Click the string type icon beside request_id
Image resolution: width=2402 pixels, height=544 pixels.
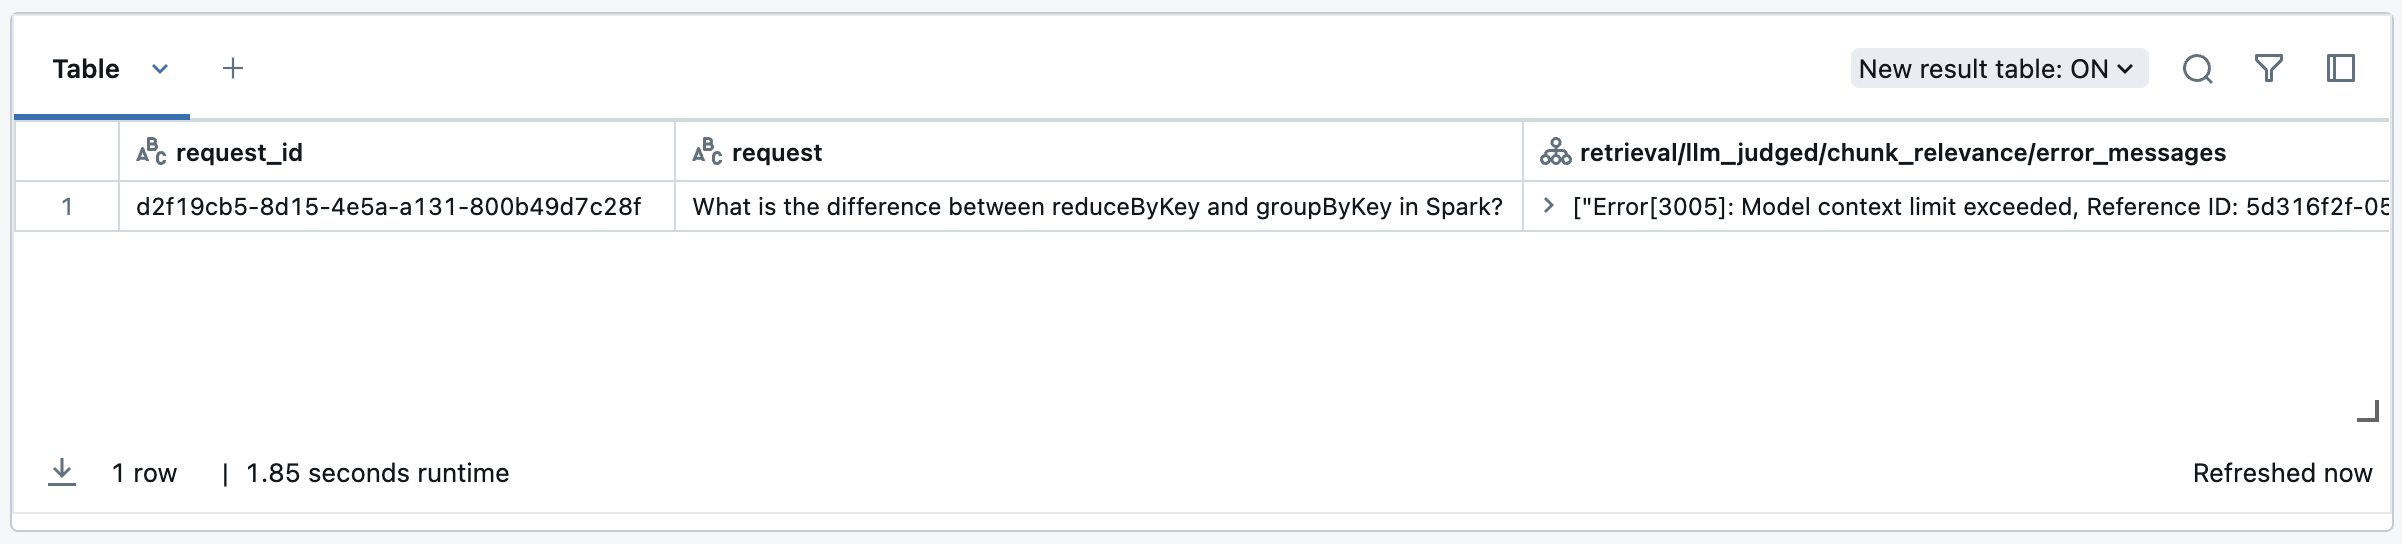tap(151, 152)
